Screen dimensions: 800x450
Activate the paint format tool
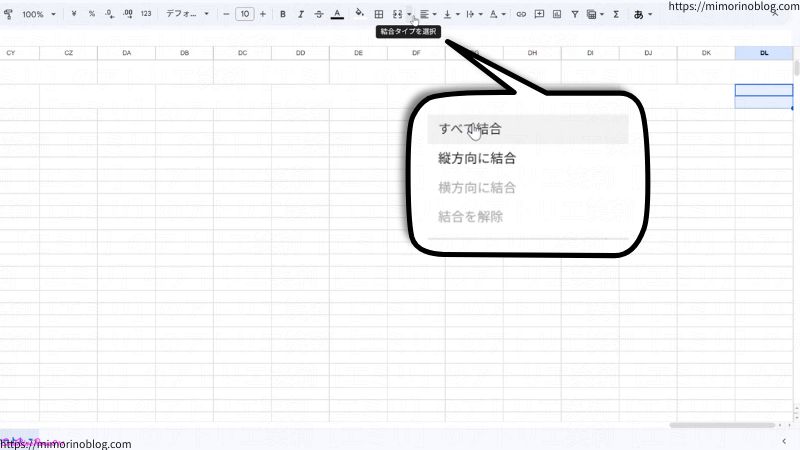(x=8, y=15)
